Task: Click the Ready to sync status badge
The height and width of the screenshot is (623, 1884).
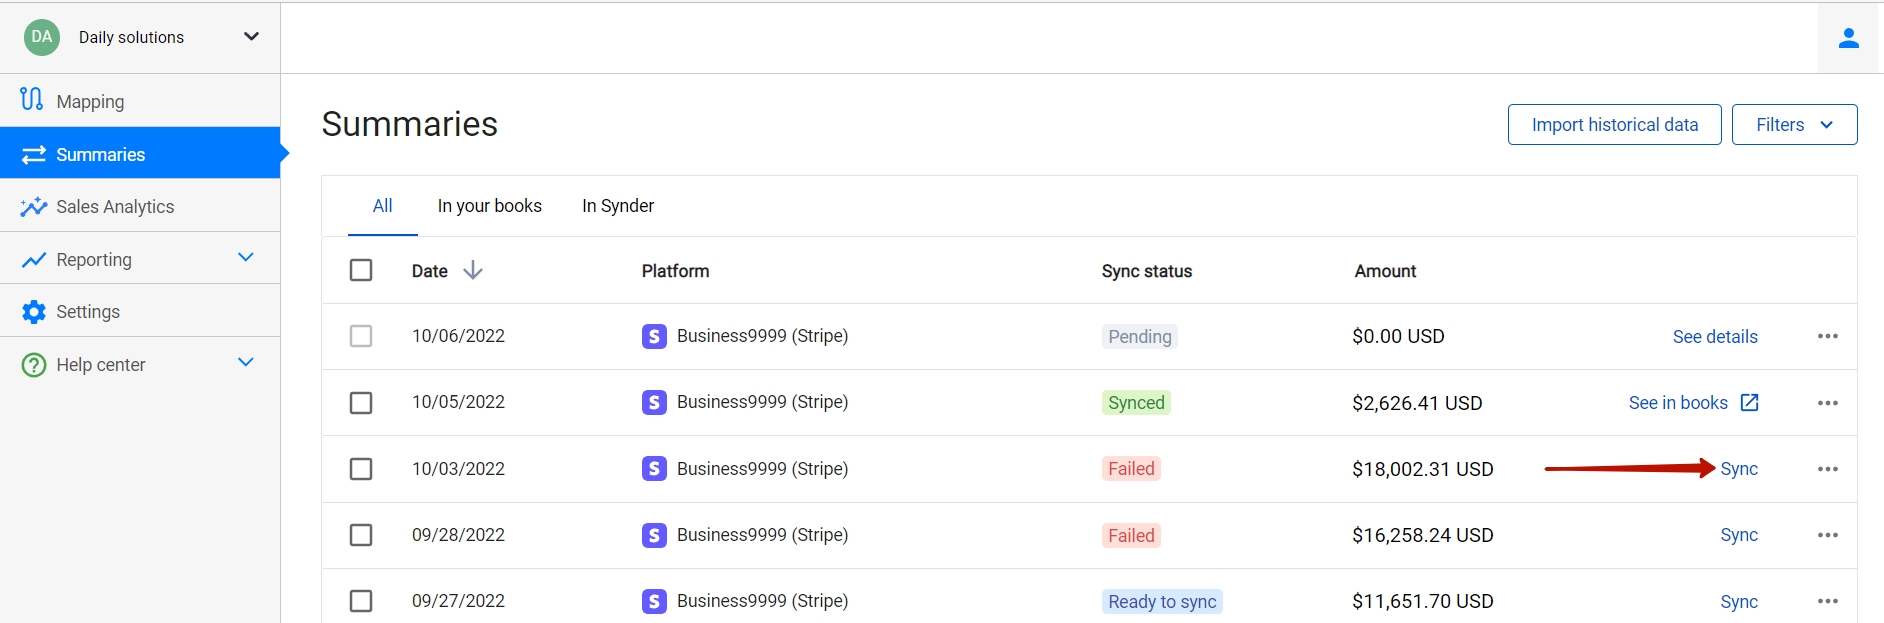Action: (x=1162, y=601)
